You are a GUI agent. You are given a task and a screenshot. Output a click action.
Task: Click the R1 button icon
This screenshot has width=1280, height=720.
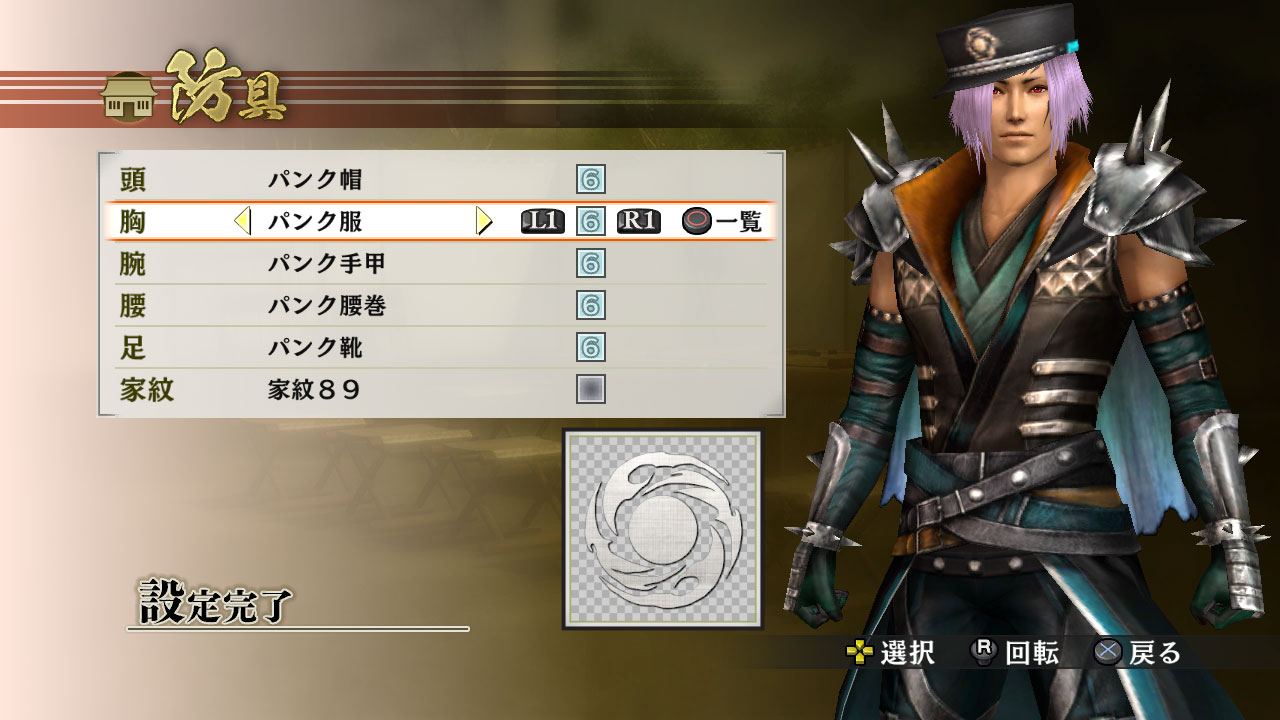point(639,221)
